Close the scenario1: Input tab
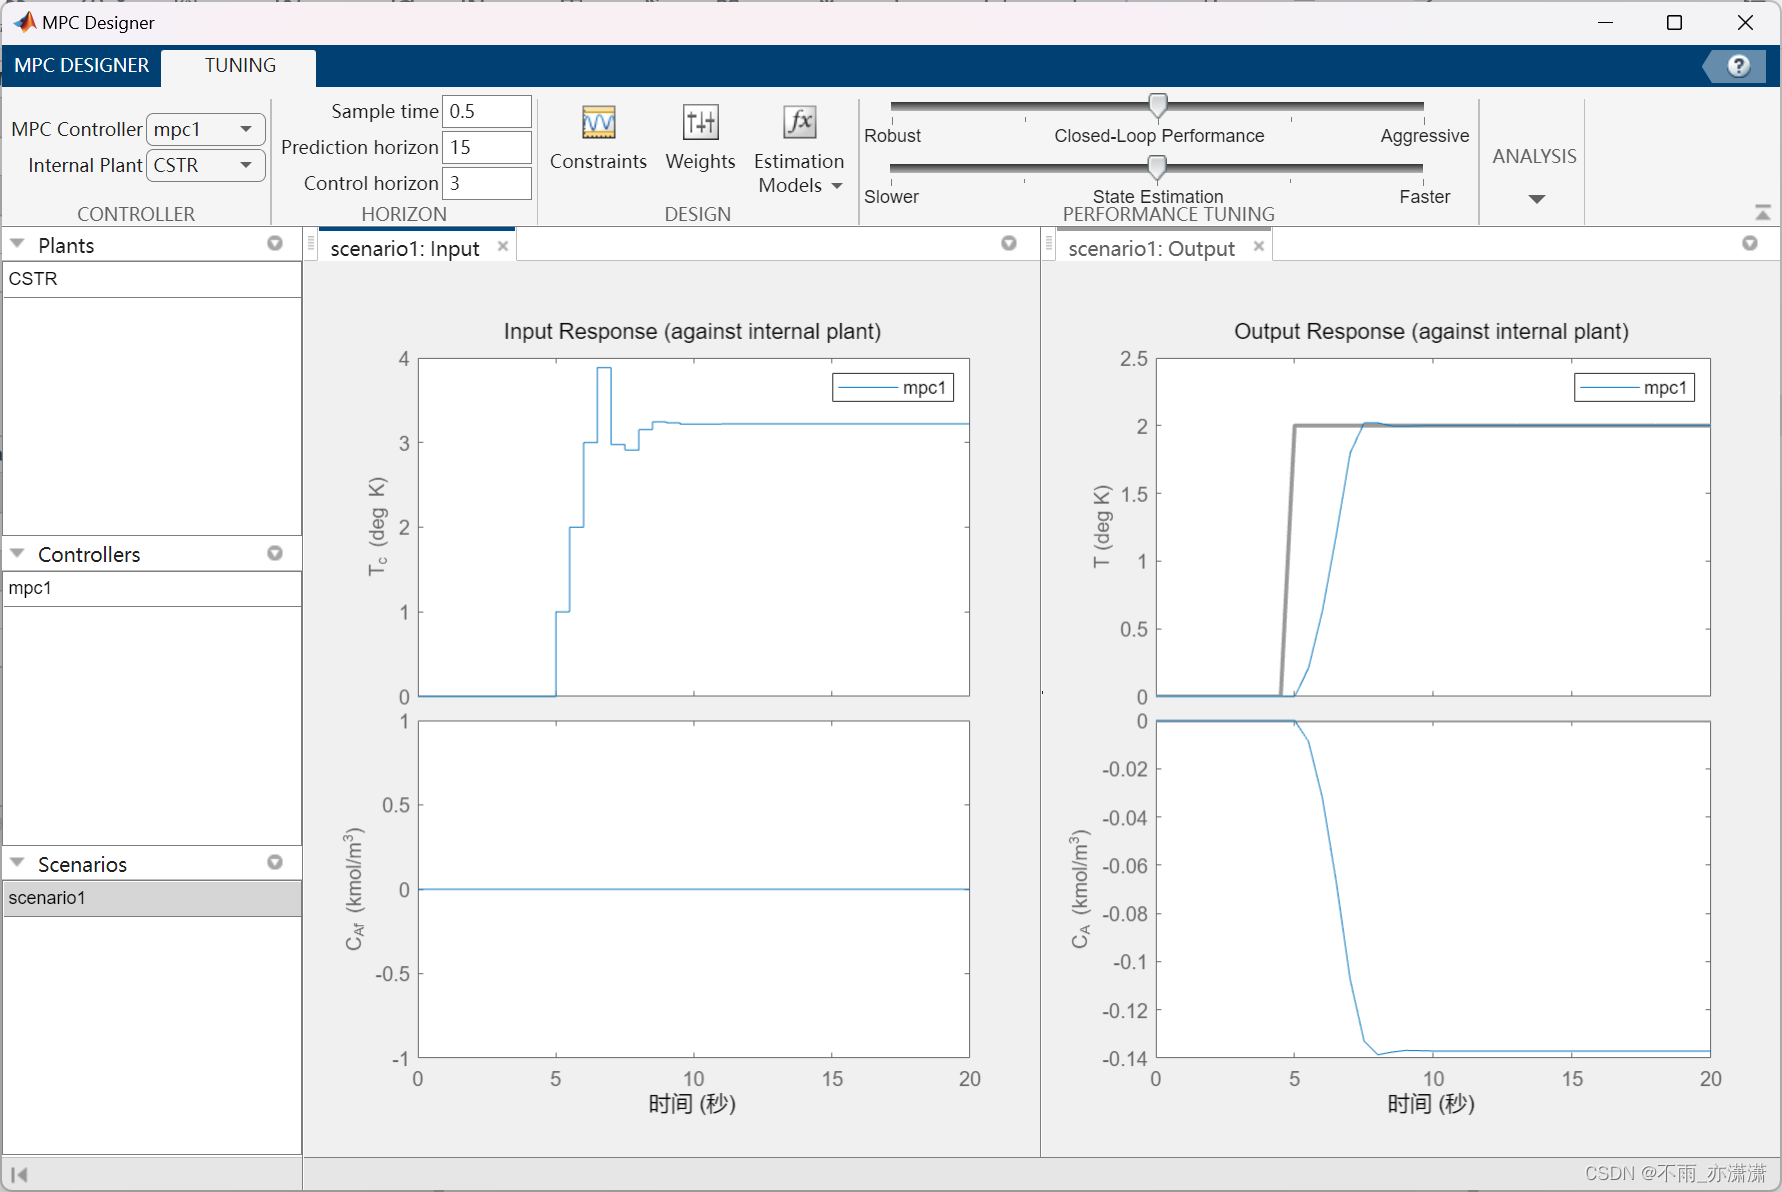 (x=503, y=246)
